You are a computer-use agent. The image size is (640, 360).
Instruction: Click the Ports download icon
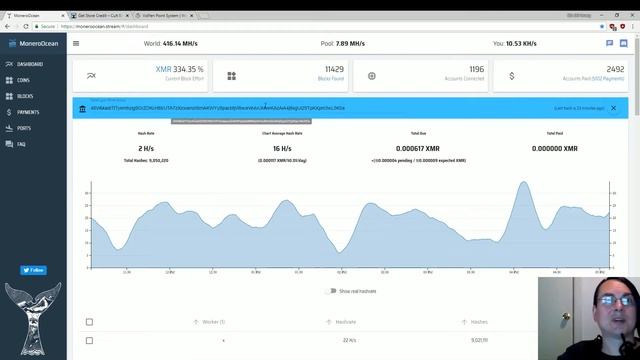tap(9, 128)
